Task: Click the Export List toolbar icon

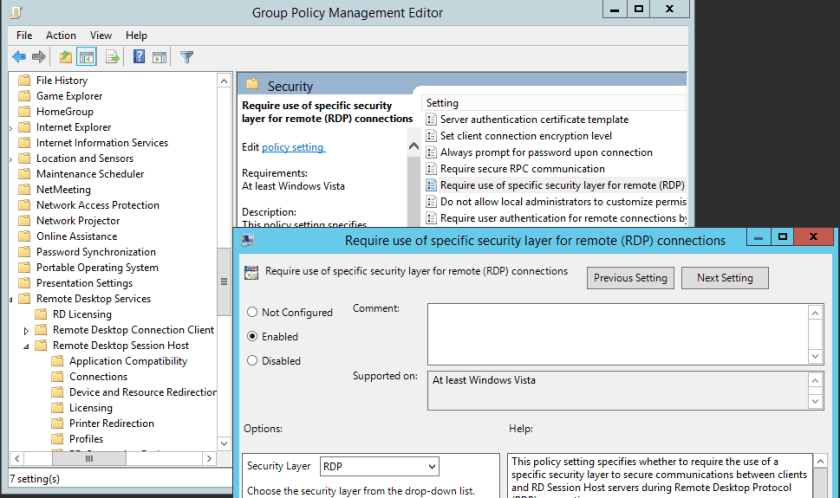Action: (x=113, y=57)
